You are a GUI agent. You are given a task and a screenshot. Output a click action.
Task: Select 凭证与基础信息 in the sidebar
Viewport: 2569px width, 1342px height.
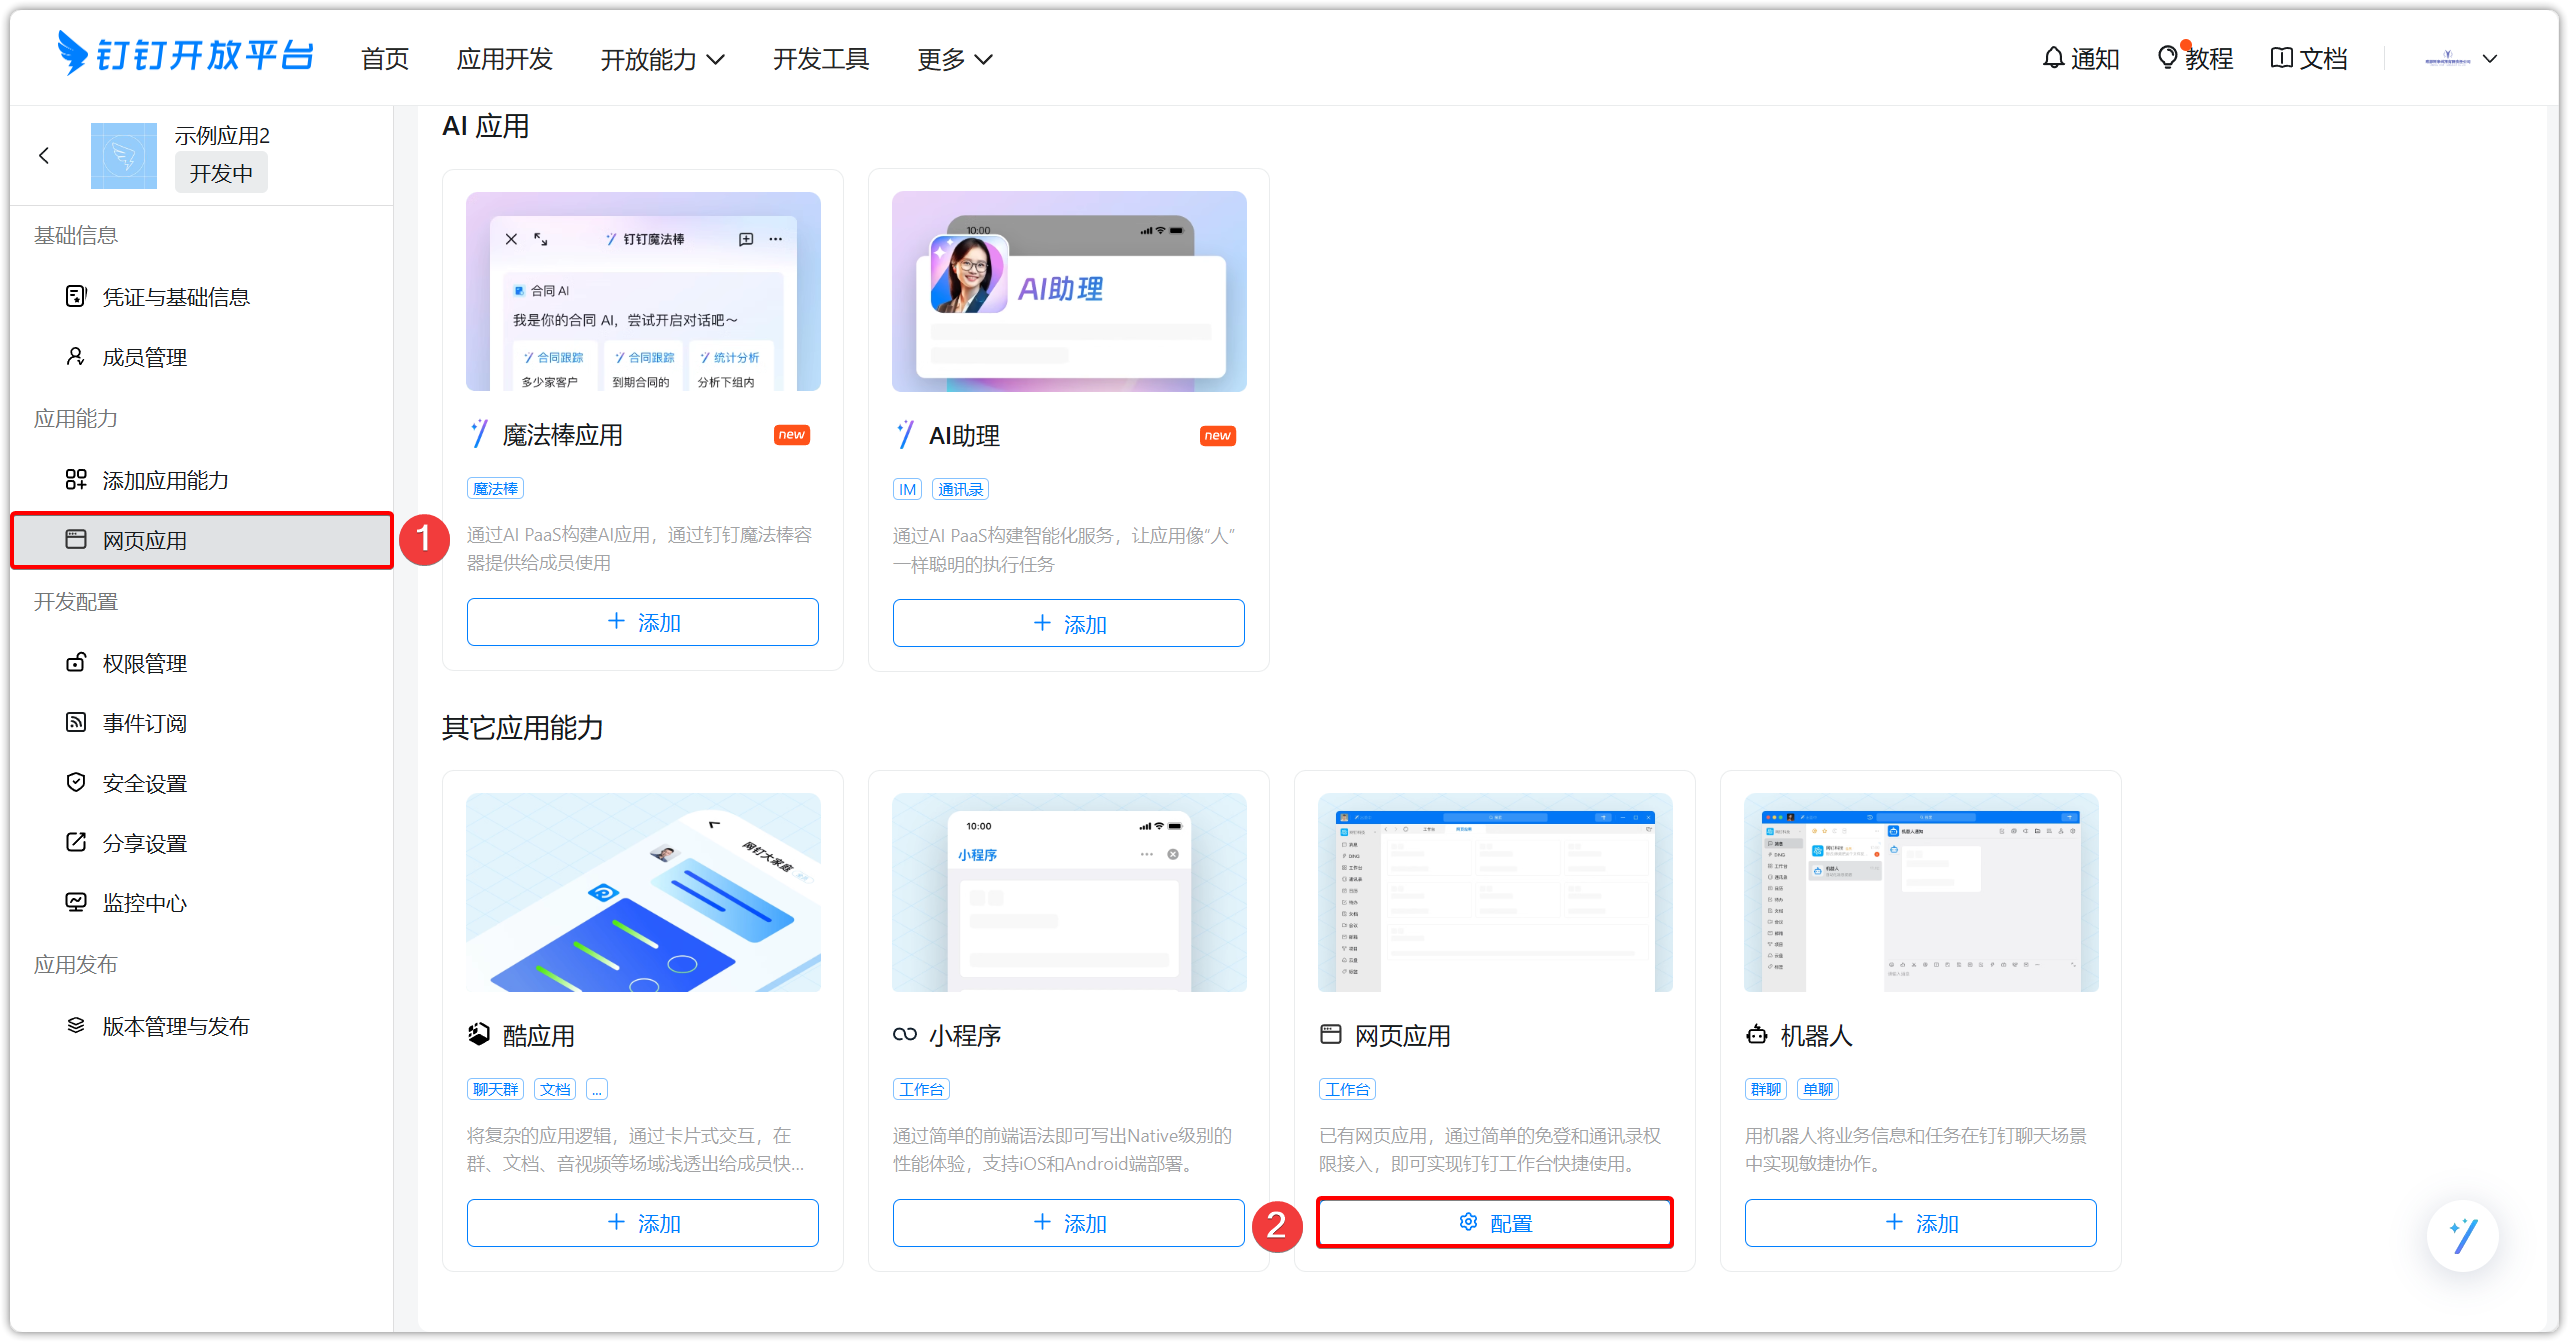(x=202, y=297)
